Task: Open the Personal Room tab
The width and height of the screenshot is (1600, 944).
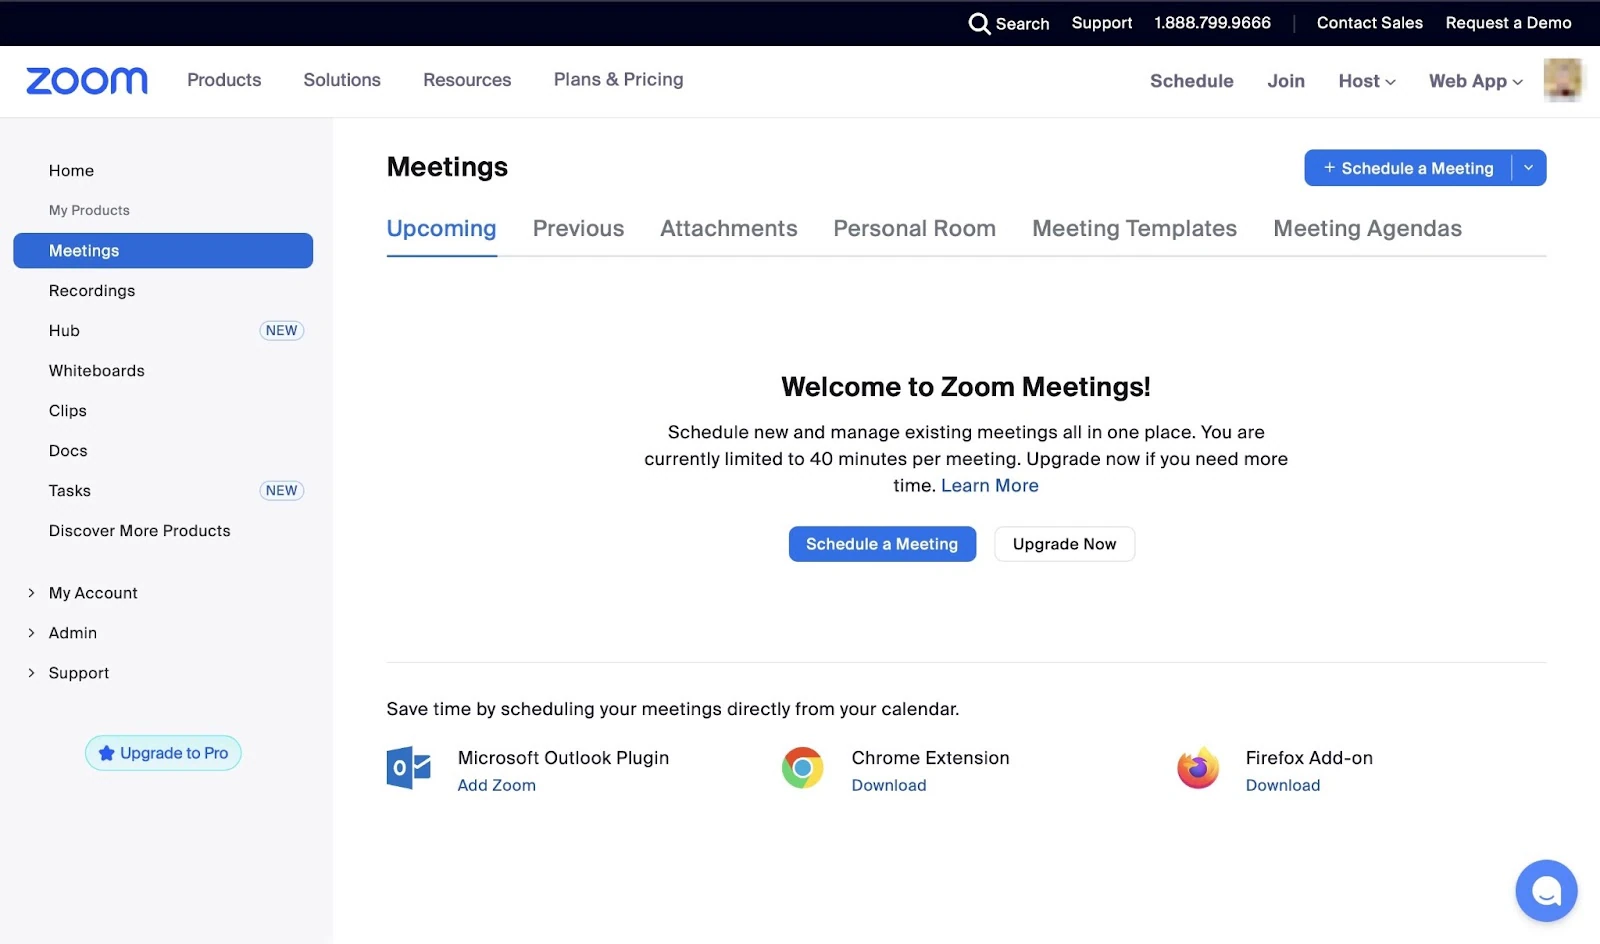Action: (x=915, y=229)
